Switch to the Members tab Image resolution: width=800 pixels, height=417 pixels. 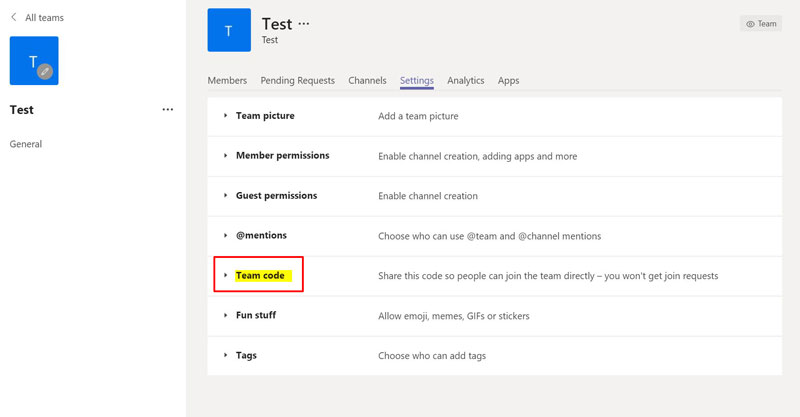tap(227, 81)
